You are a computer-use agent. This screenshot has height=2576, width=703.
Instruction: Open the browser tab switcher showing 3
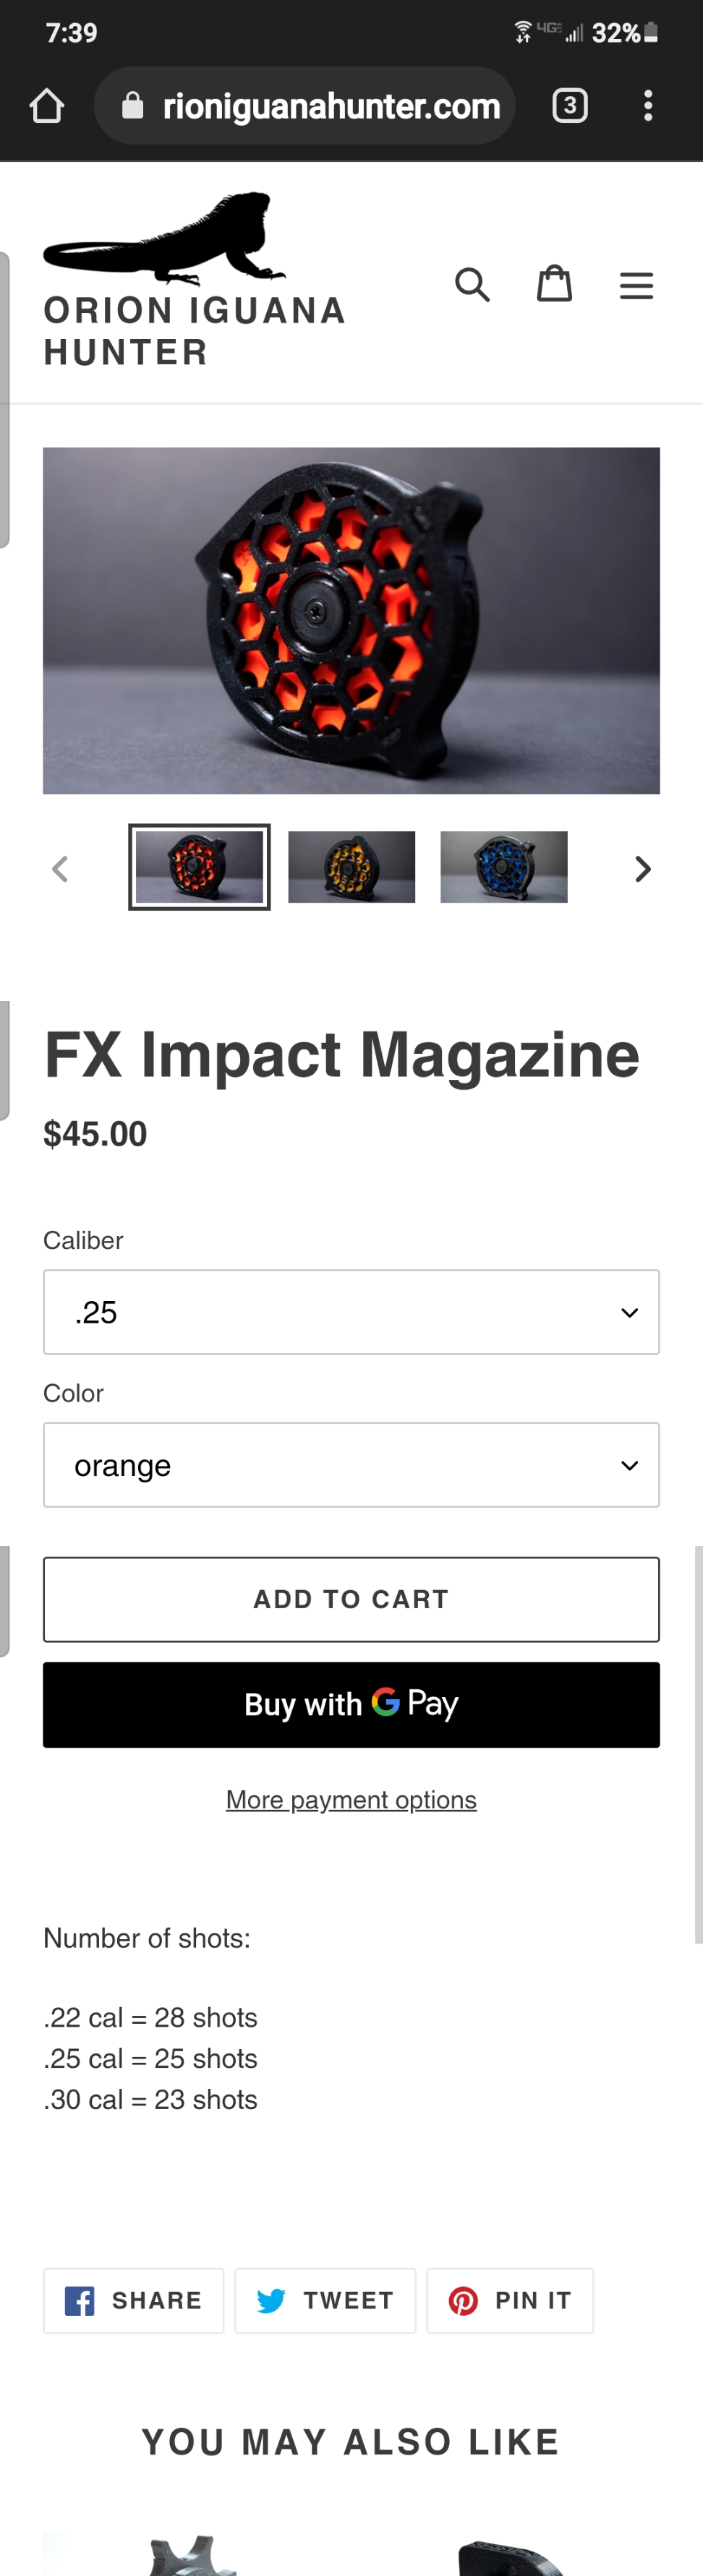[570, 106]
